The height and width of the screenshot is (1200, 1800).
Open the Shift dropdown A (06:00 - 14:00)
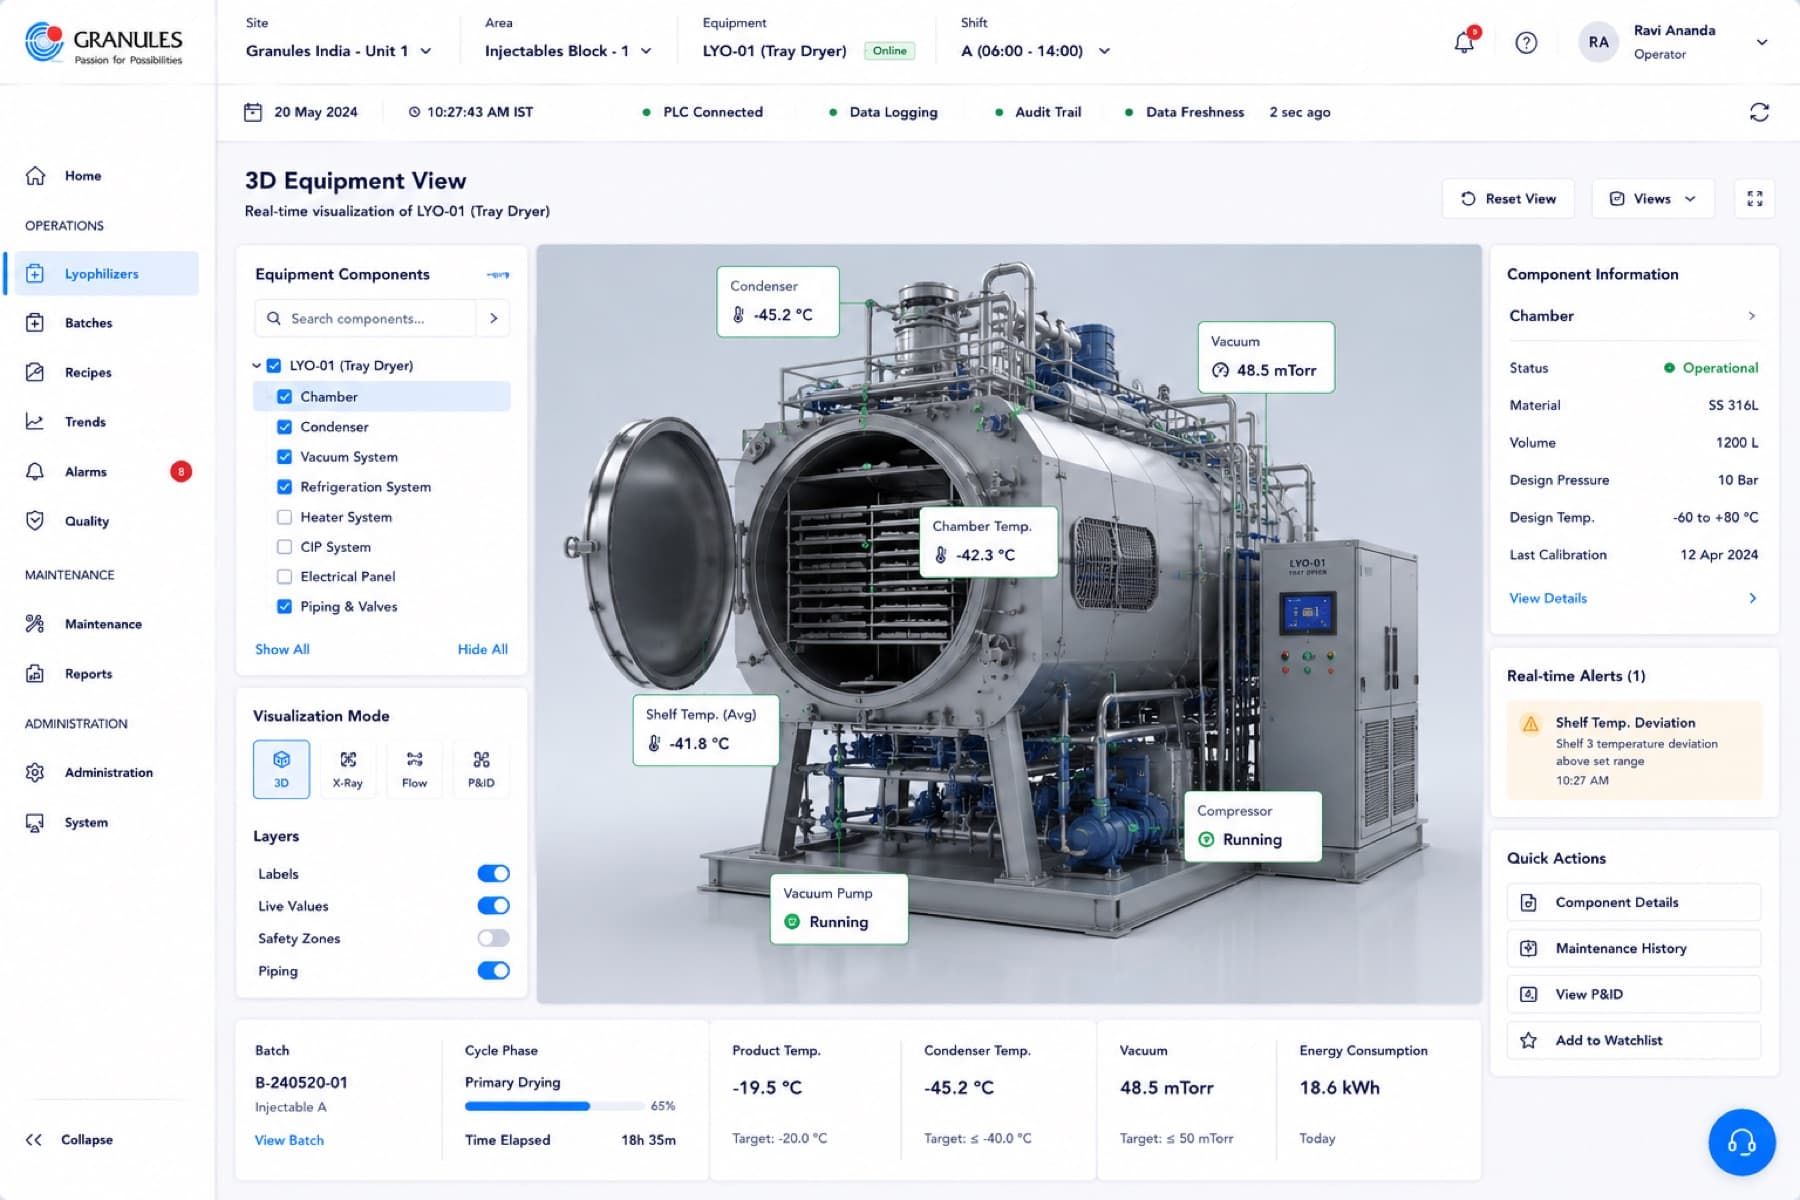(1035, 51)
